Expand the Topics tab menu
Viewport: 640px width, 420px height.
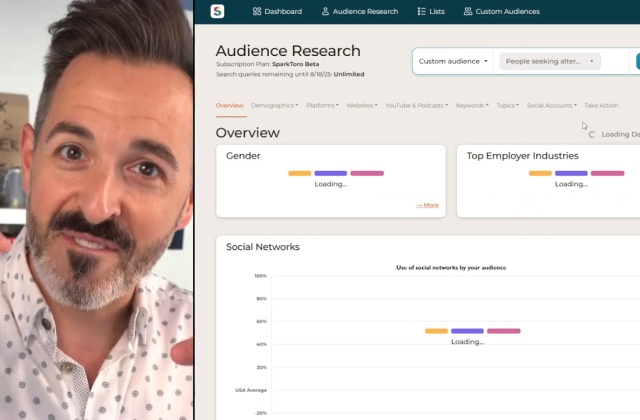coord(508,105)
